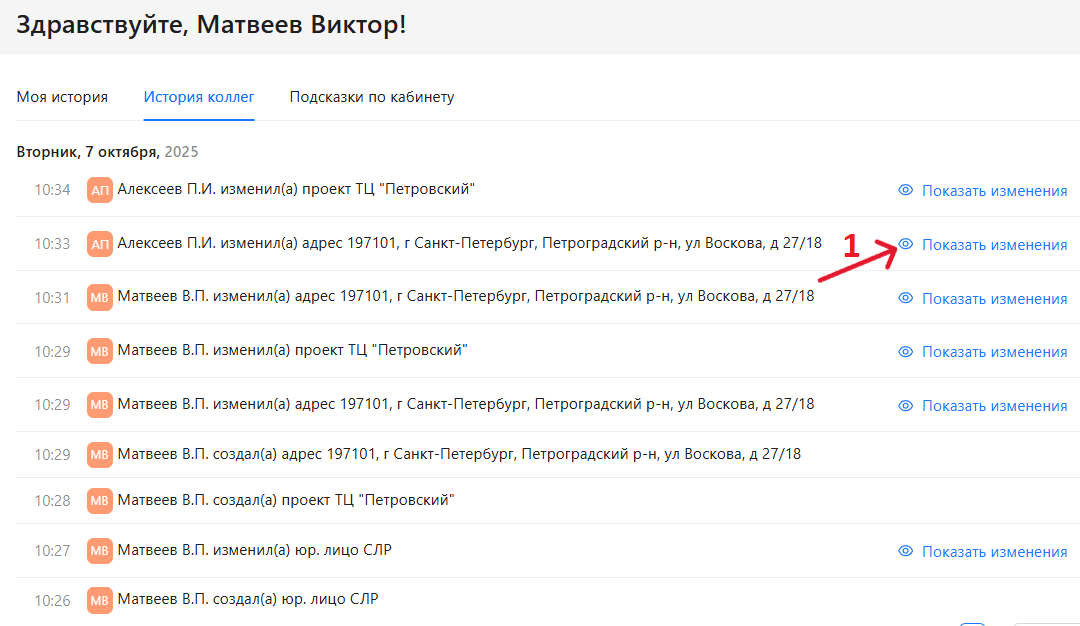Toggle the eye icon on the 10:31 address change row

[905, 298]
